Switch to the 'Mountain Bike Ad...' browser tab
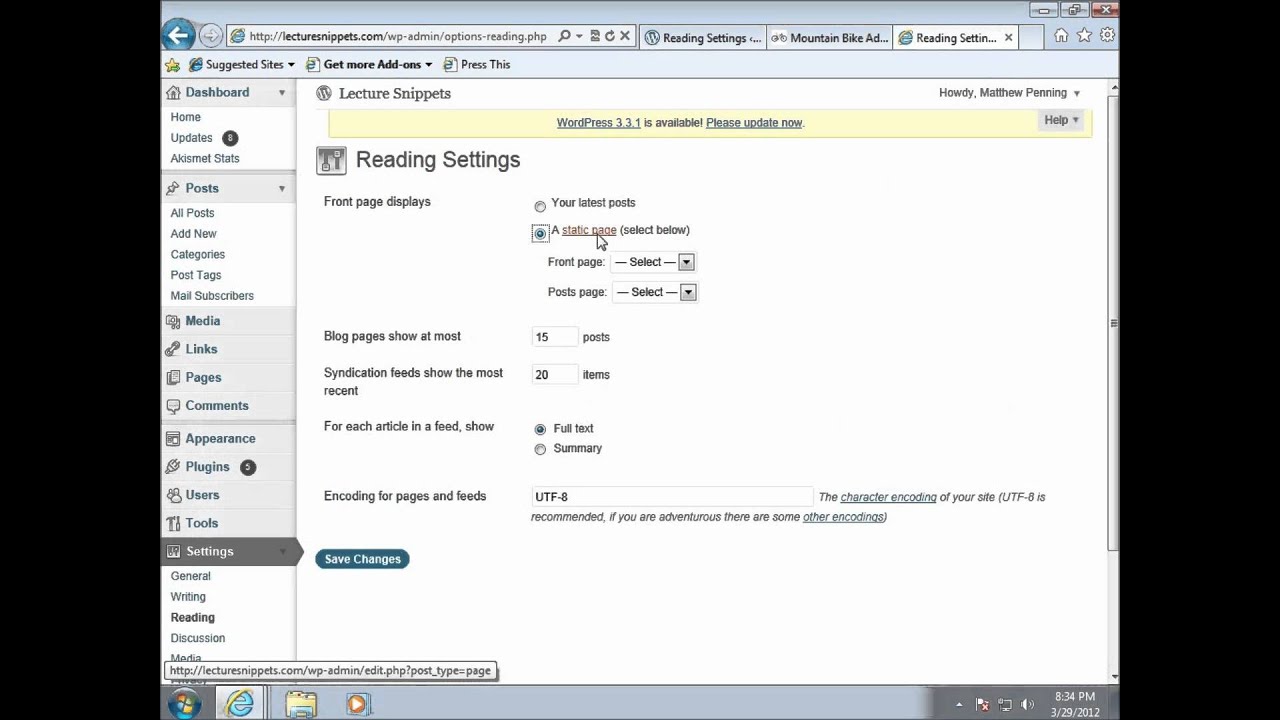 [x=829, y=38]
